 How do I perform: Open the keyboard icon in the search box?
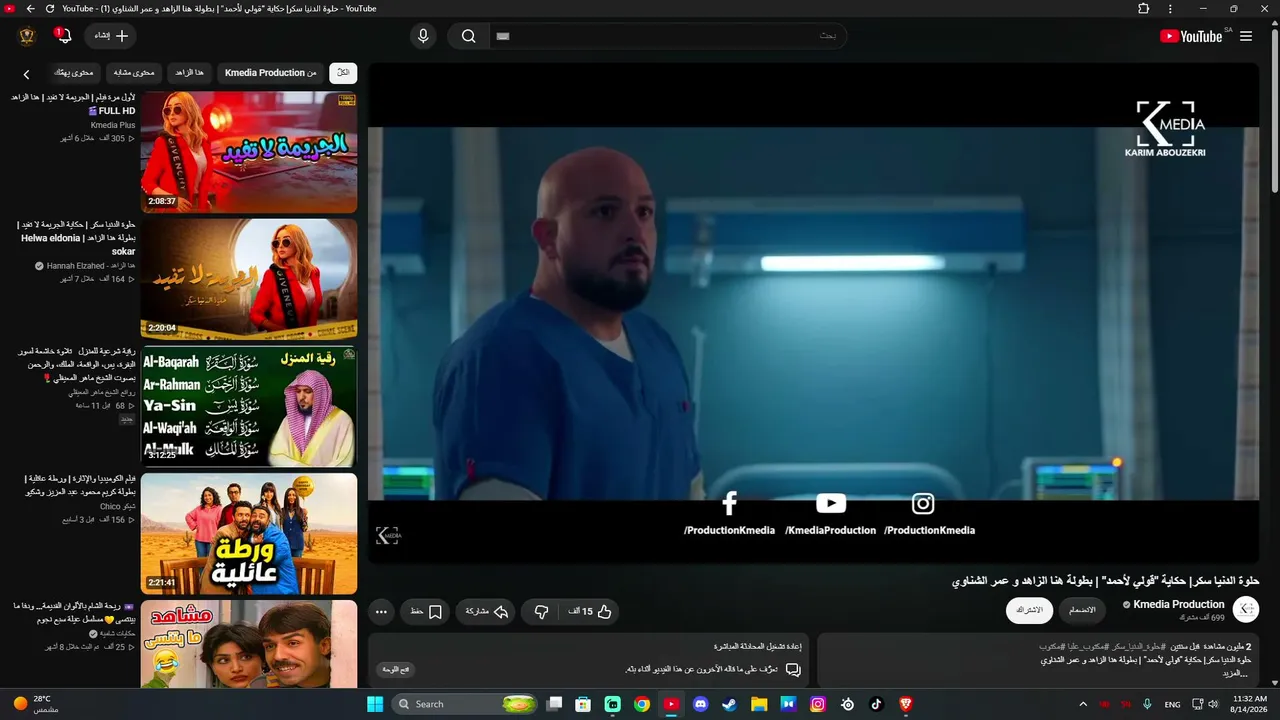(503, 36)
